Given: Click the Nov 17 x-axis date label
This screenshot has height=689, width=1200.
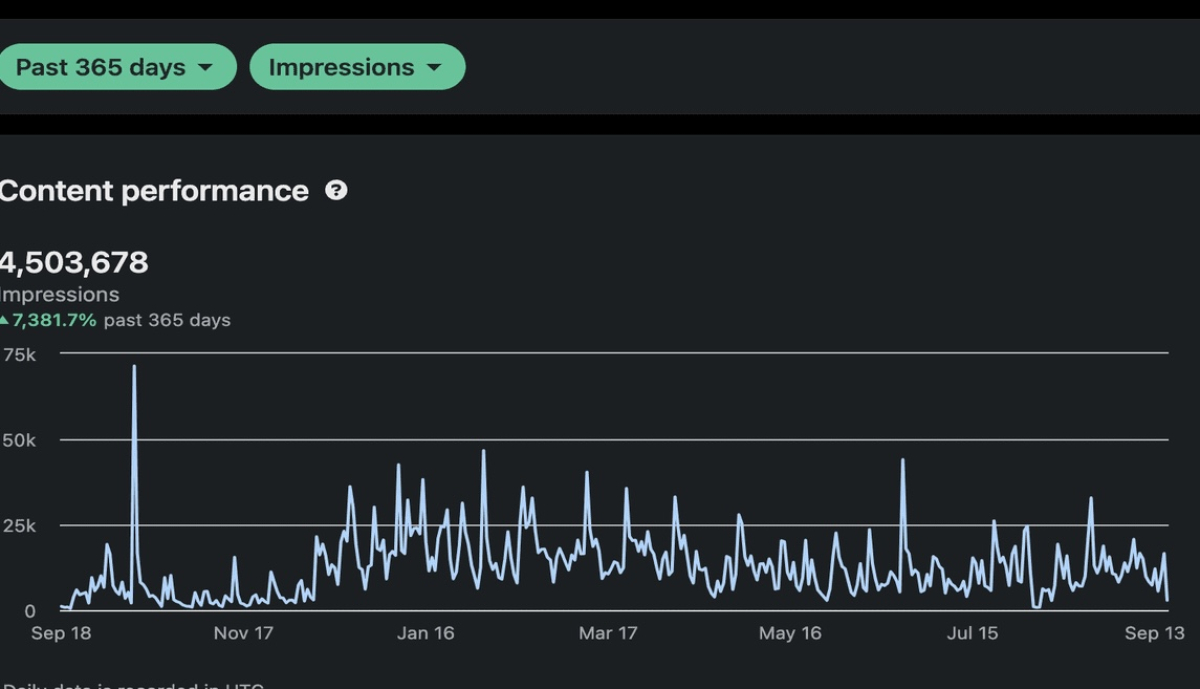Looking at the screenshot, I should 243,633.
